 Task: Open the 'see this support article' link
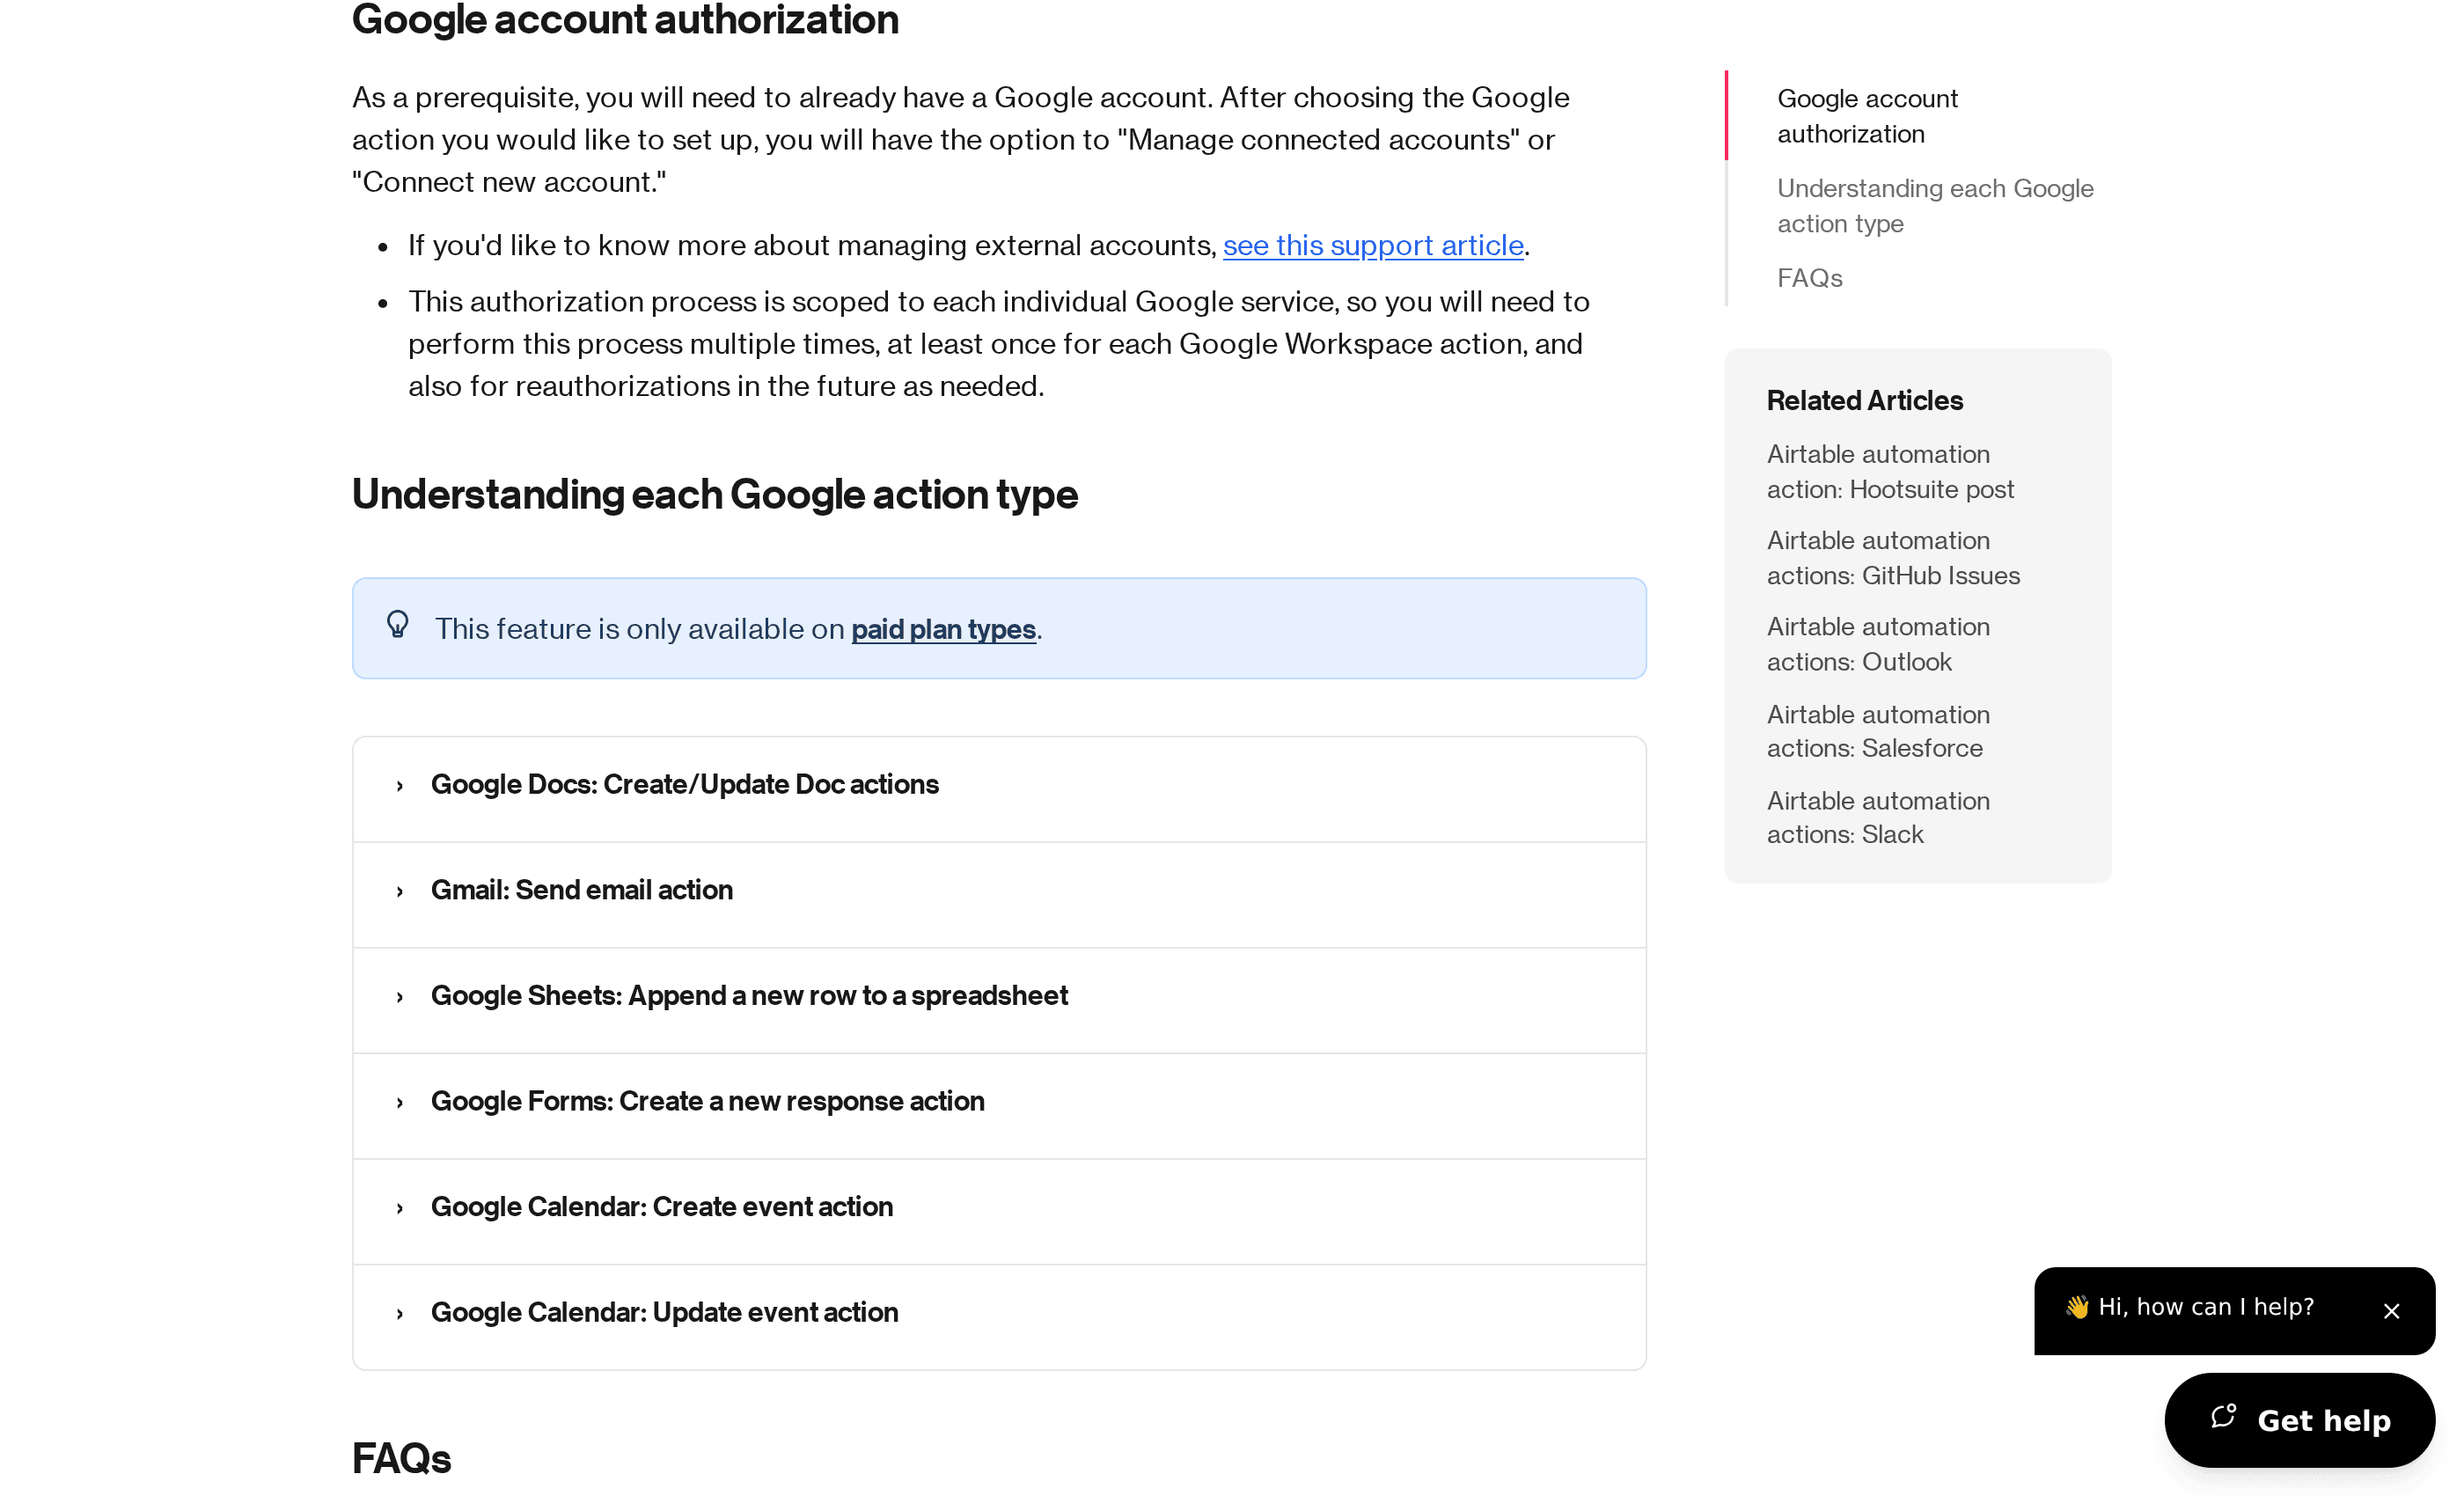pyautogui.click(x=1373, y=245)
